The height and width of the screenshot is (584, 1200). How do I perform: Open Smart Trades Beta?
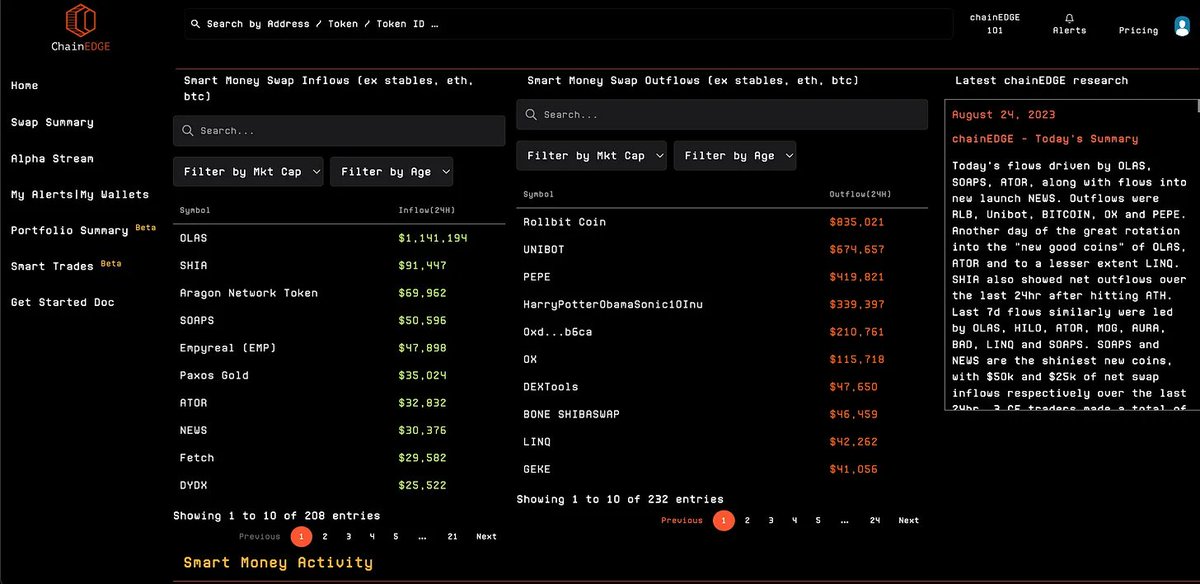point(65,266)
